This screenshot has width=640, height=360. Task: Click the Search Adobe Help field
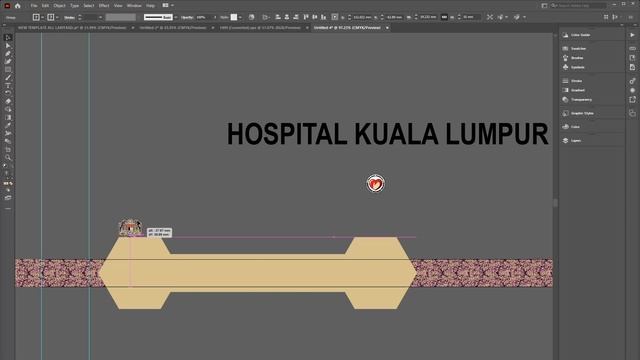(578, 6)
